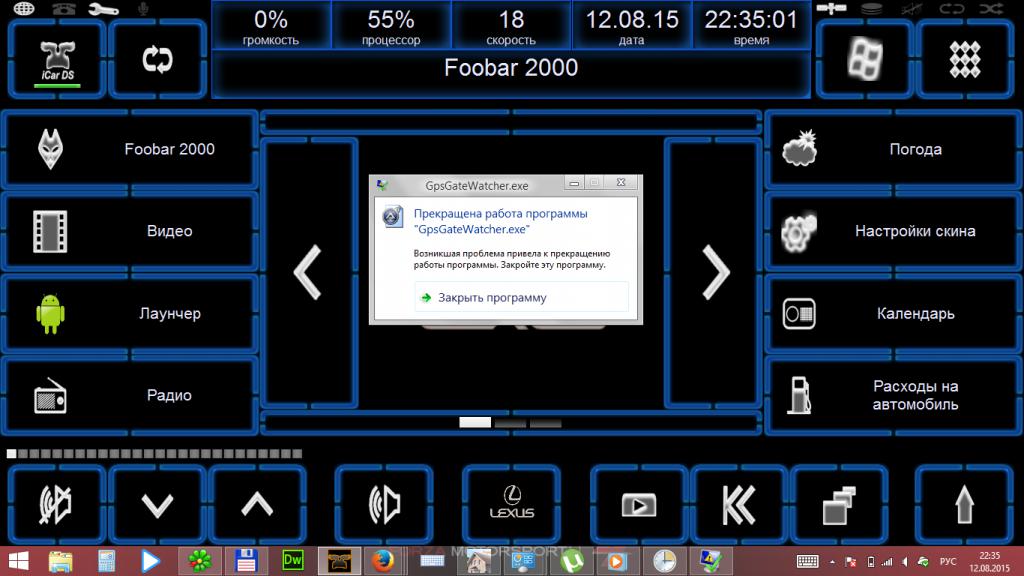Open the Радио menu item
The image size is (1024, 576).
pos(131,396)
